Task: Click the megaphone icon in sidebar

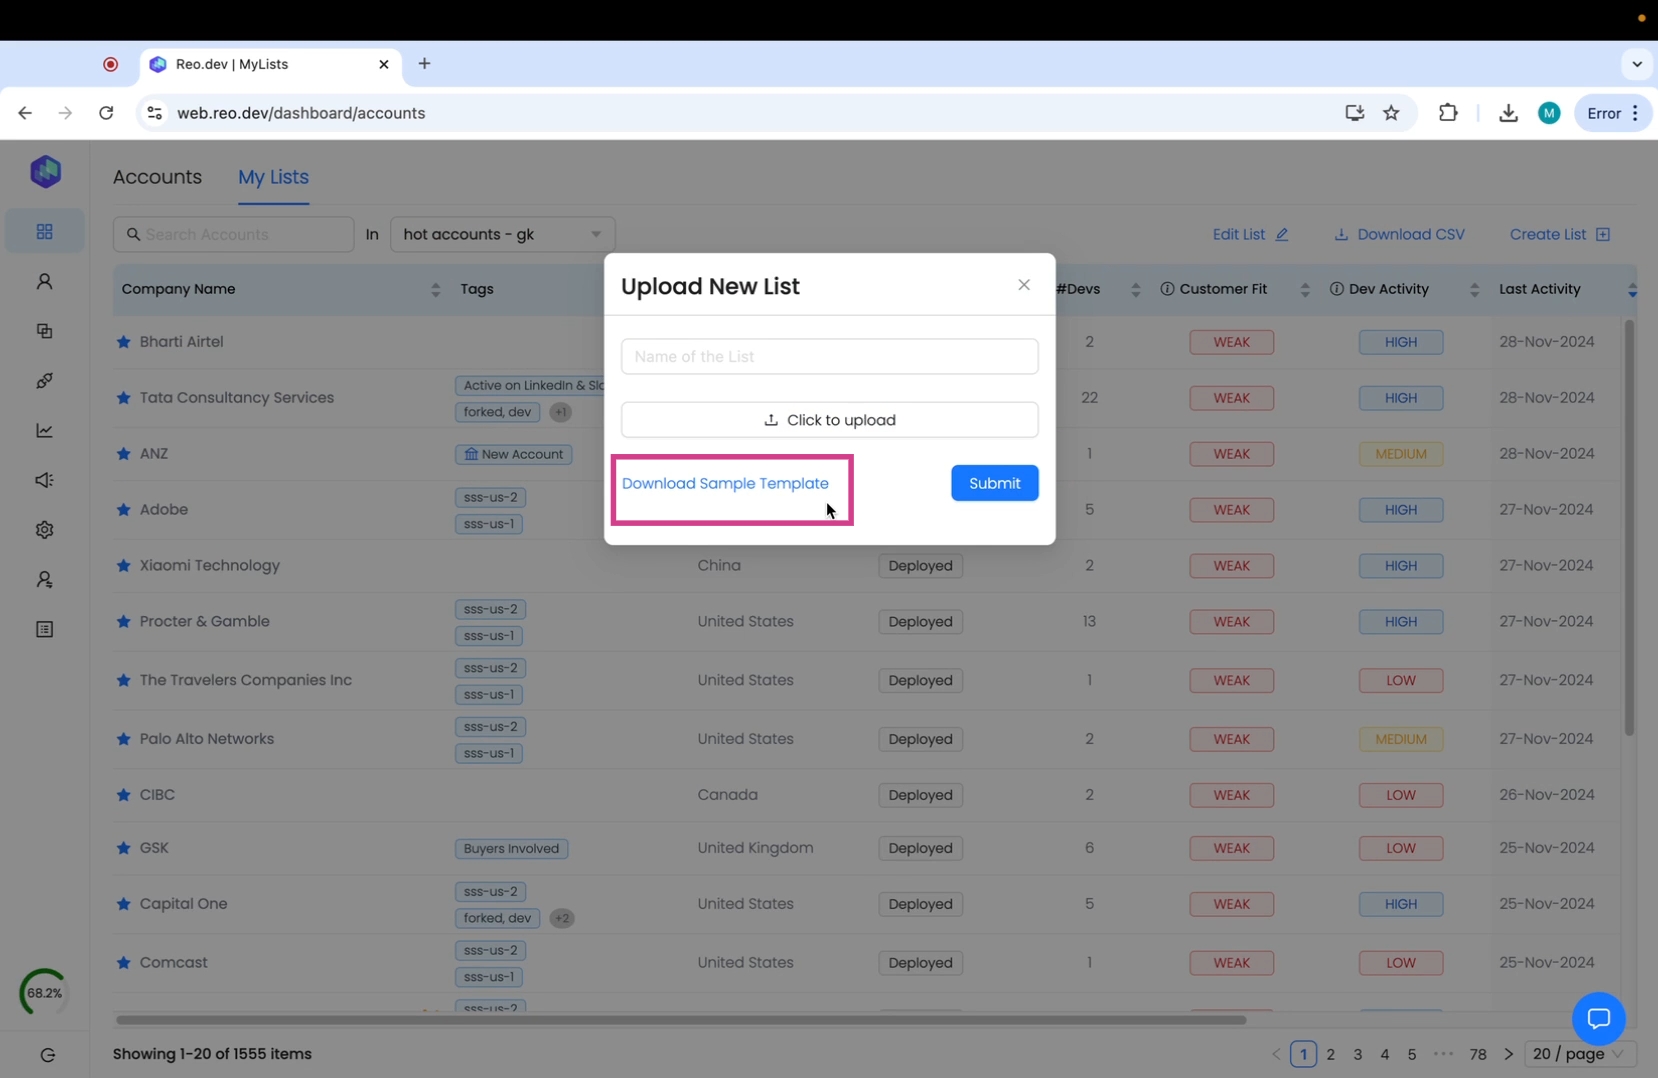Action: tap(44, 481)
